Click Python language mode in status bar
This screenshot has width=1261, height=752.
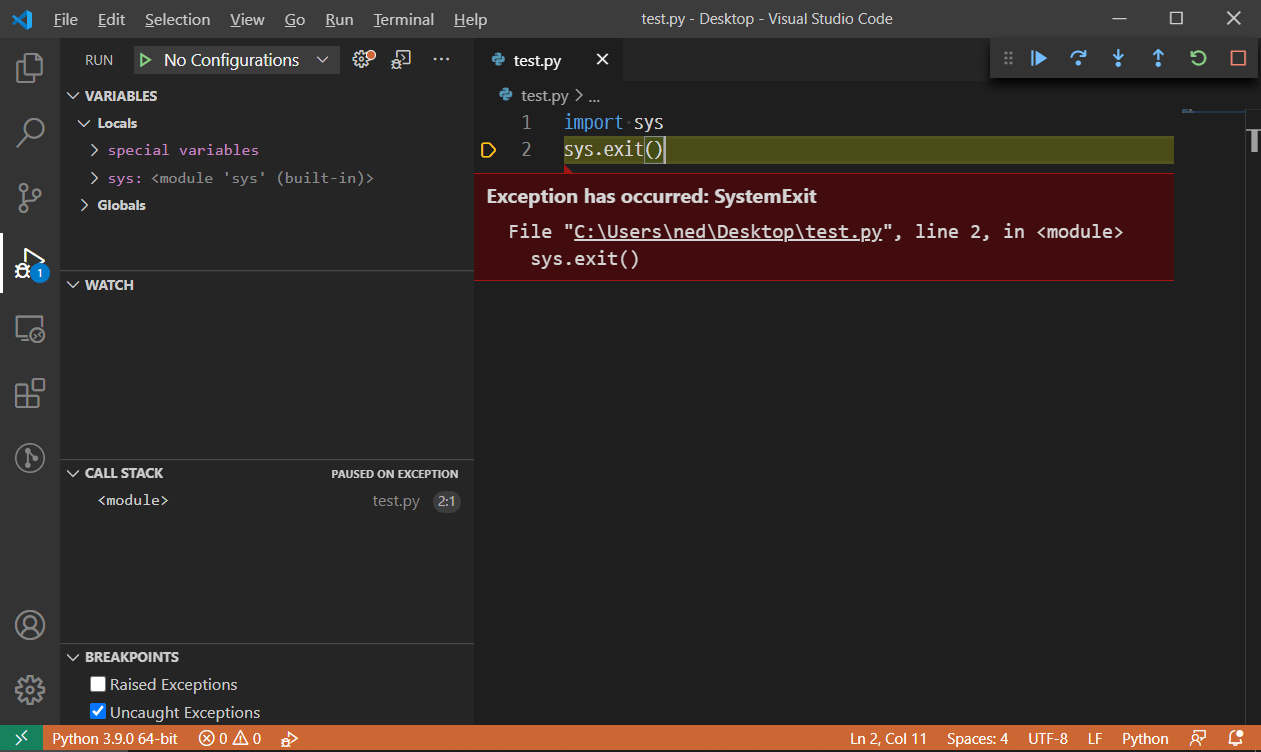(1145, 739)
